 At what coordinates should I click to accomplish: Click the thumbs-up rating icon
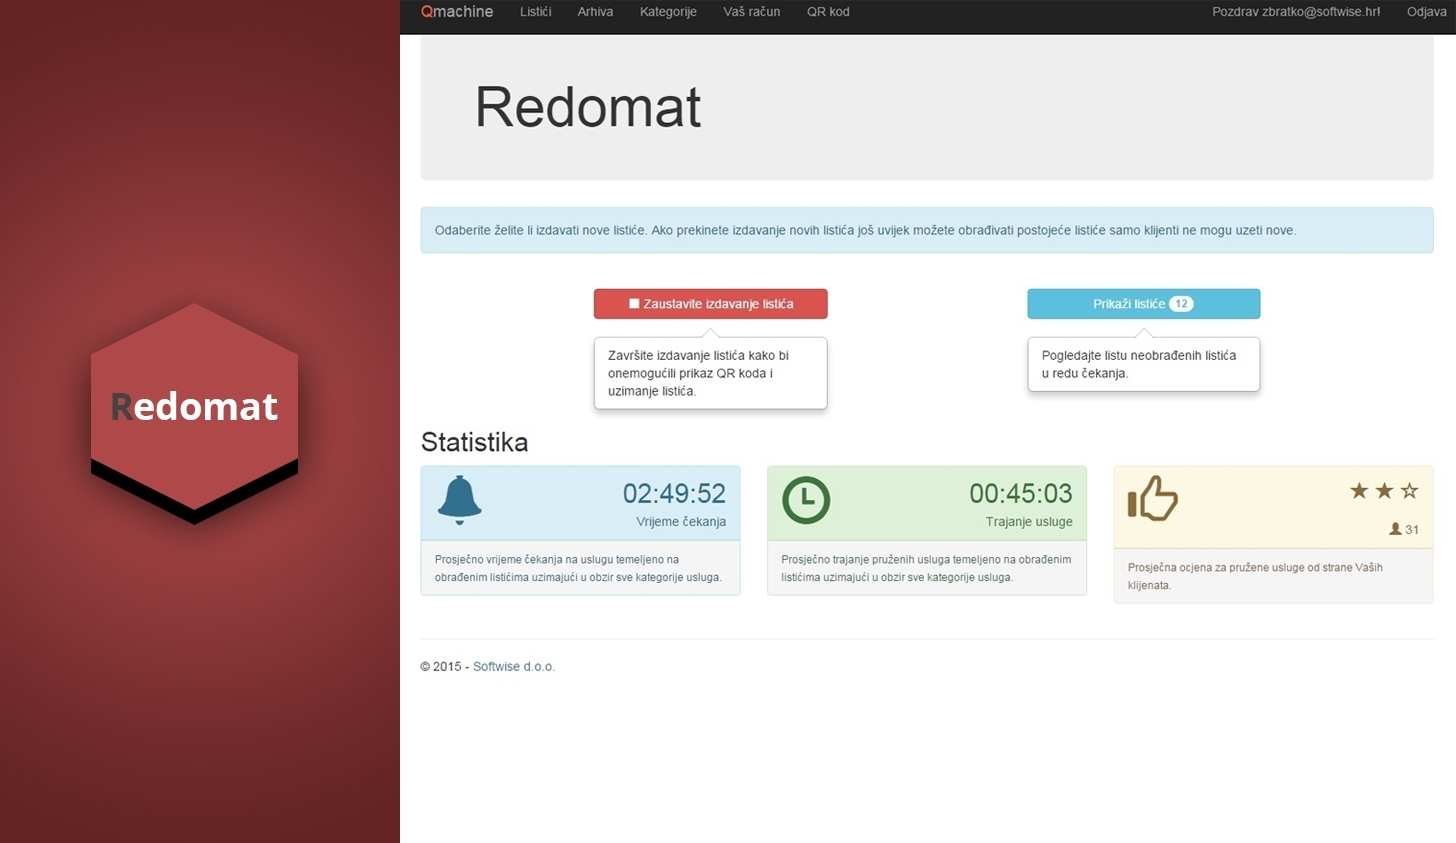pos(1153,497)
